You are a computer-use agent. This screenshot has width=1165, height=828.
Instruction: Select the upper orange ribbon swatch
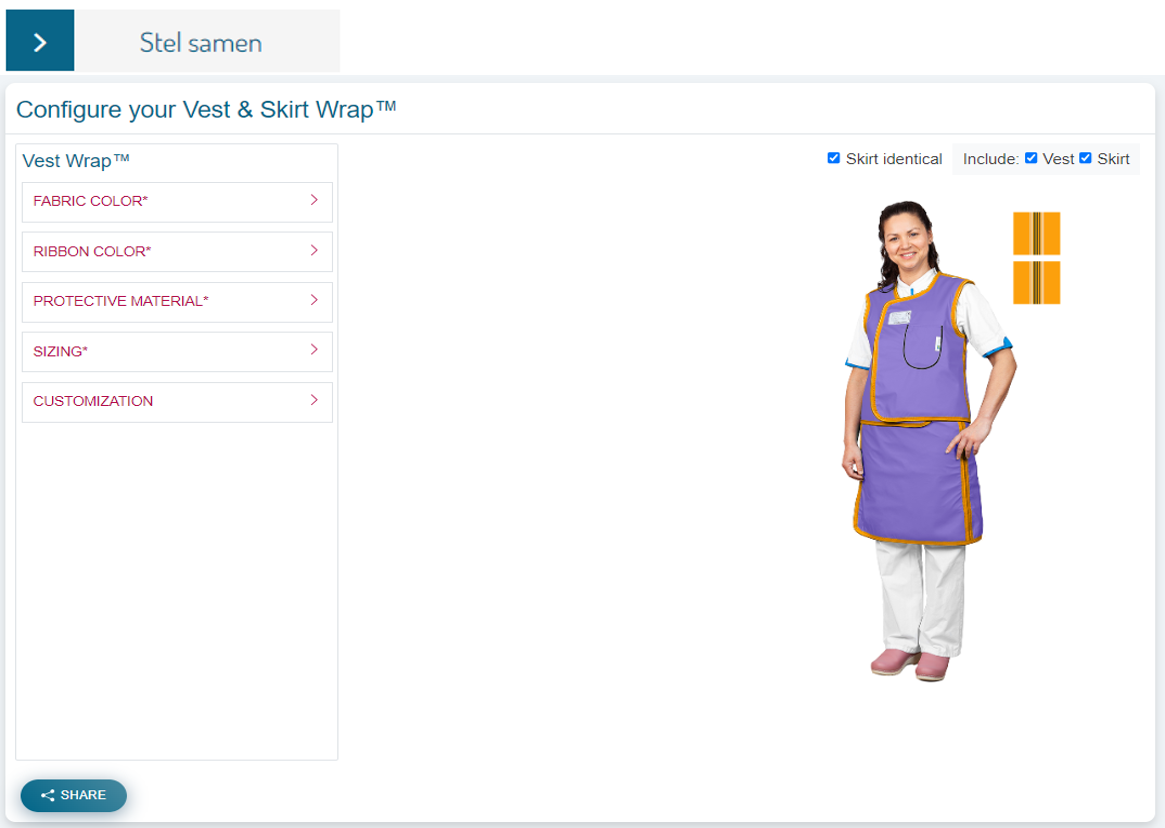pyautogui.click(x=1036, y=233)
